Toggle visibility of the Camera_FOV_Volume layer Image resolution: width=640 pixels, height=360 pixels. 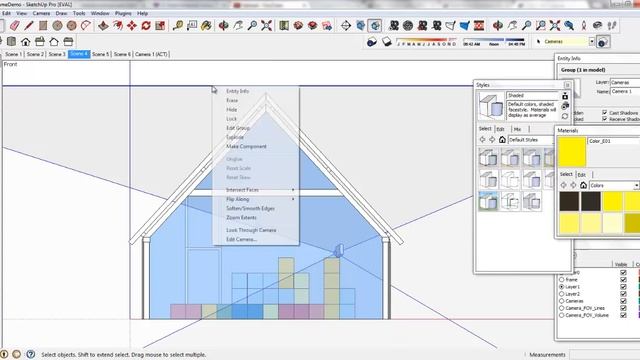(623, 315)
